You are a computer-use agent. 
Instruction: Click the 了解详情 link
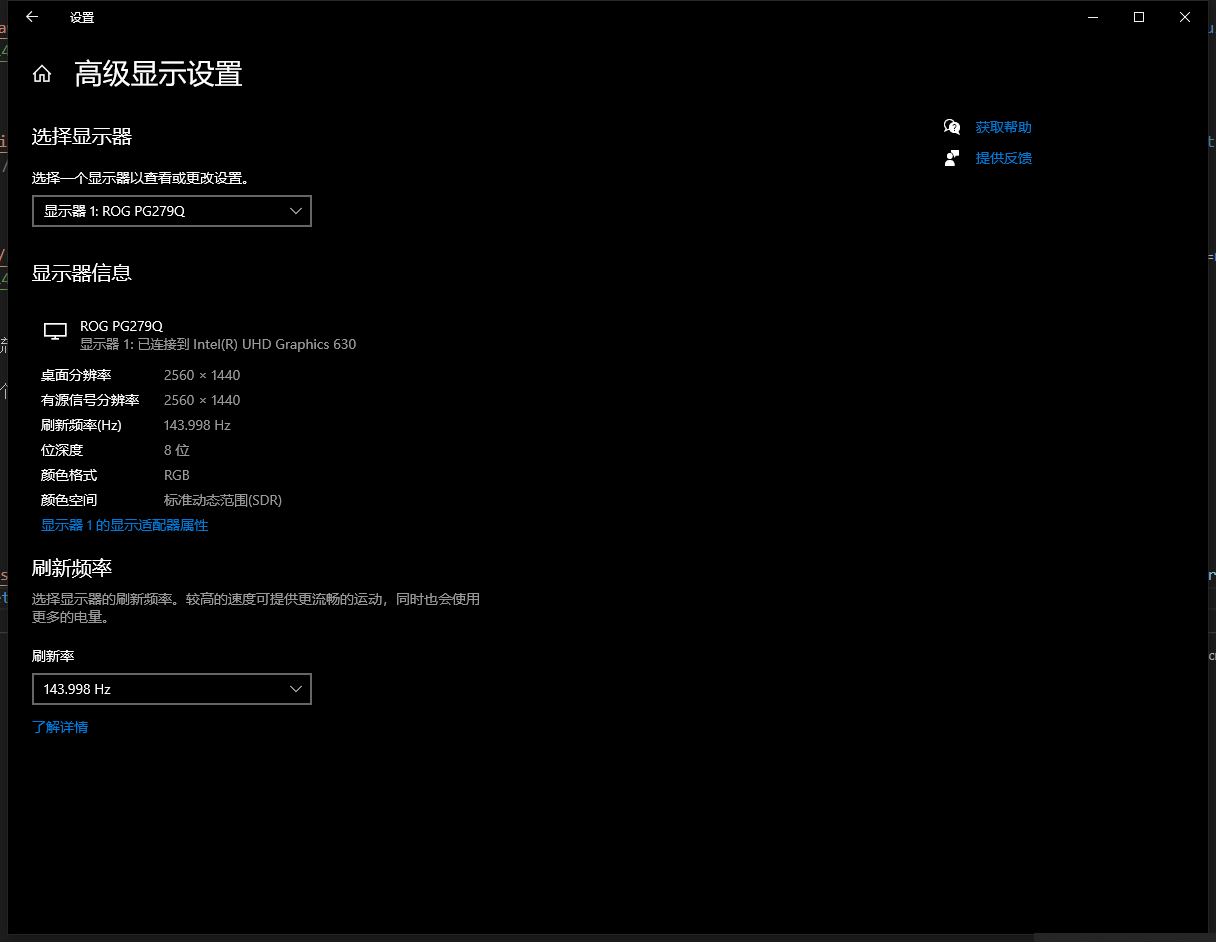click(x=60, y=727)
